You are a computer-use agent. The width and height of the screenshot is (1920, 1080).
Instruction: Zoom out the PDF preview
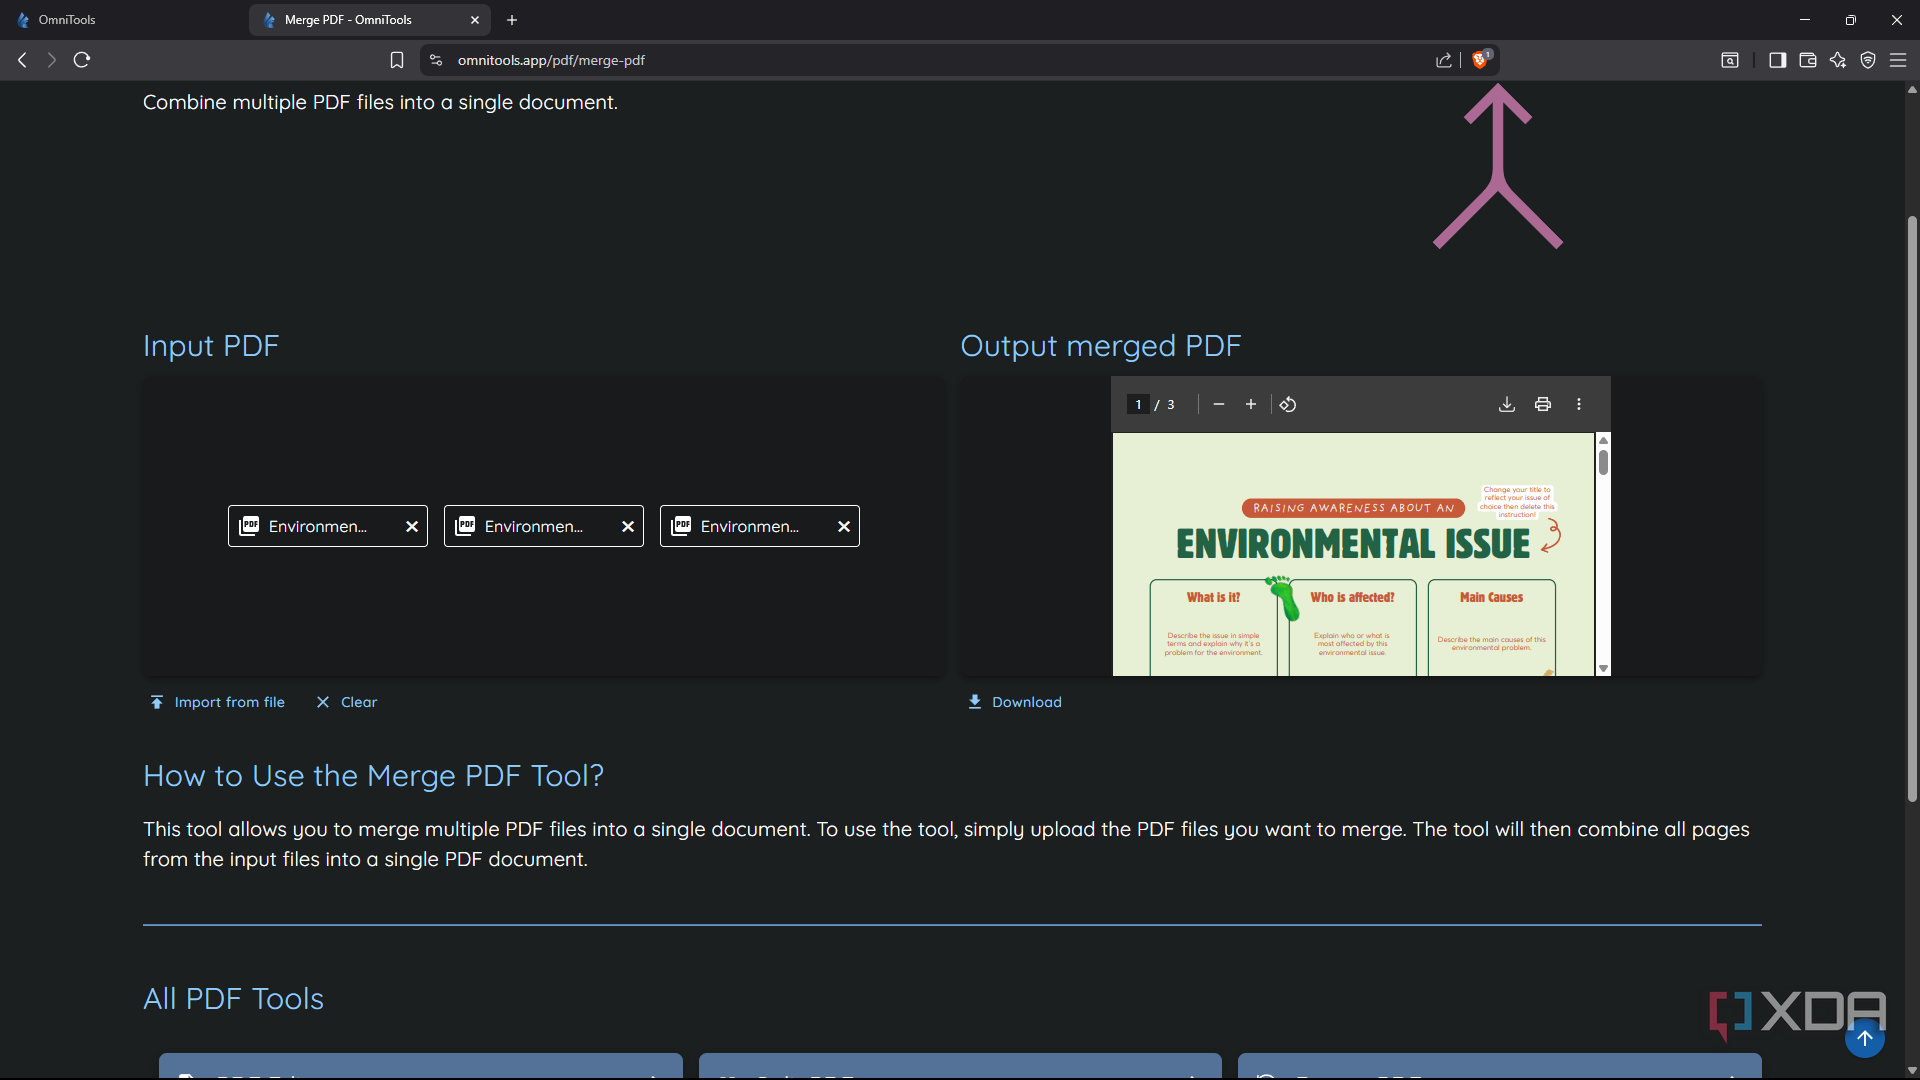pos(1219,404)
